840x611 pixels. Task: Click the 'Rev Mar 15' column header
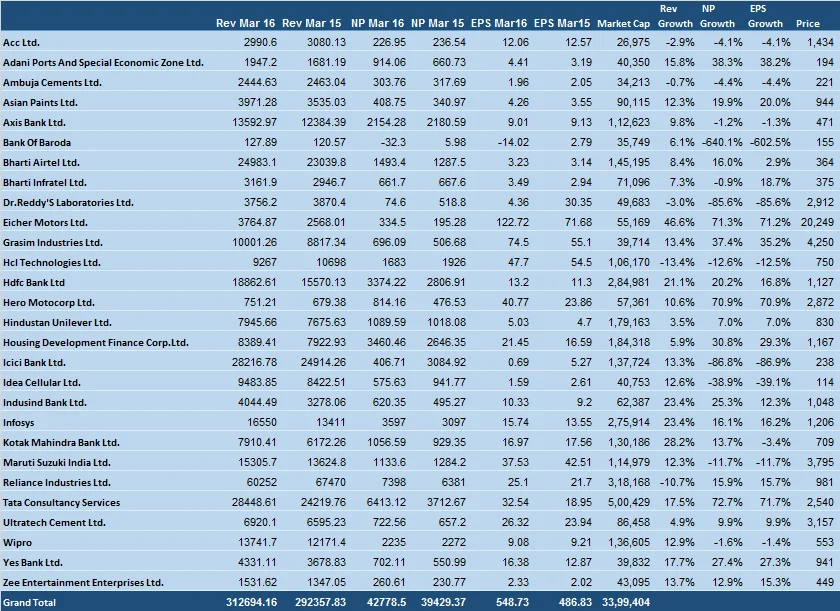pyautogui.click(x=311, y=24)
